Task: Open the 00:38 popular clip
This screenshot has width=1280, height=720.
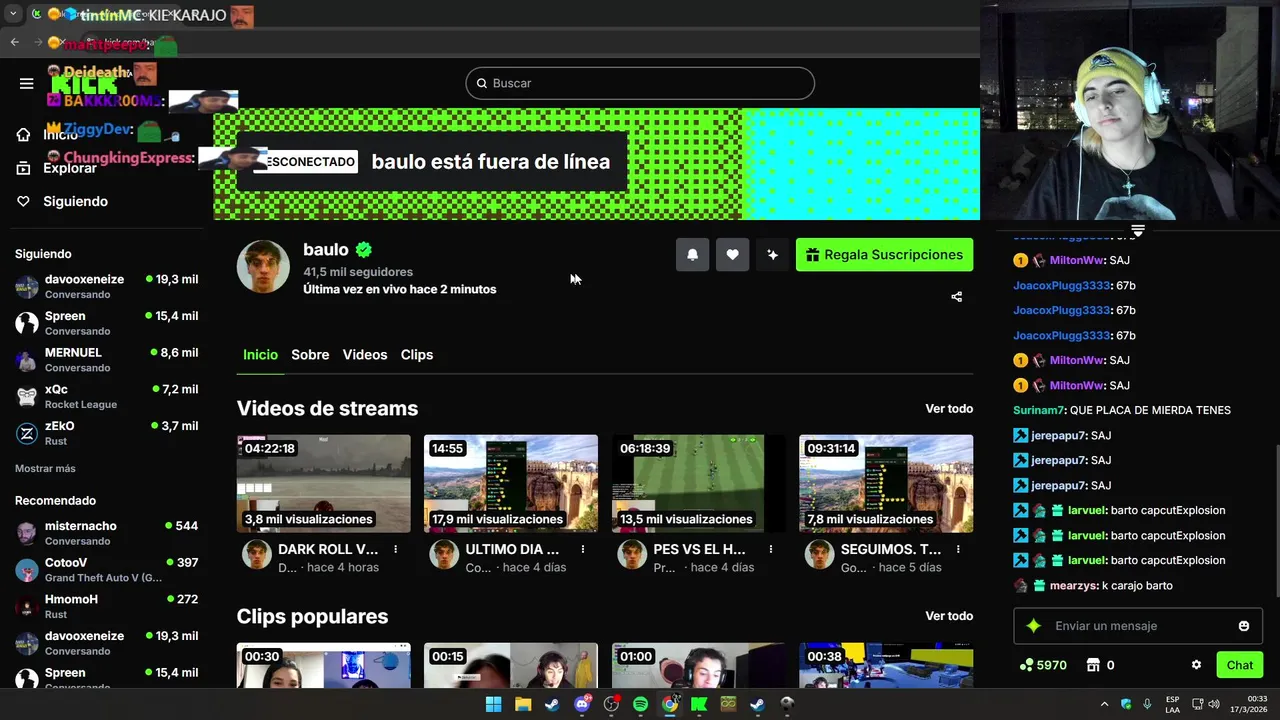Action: (x=886, y=665)
